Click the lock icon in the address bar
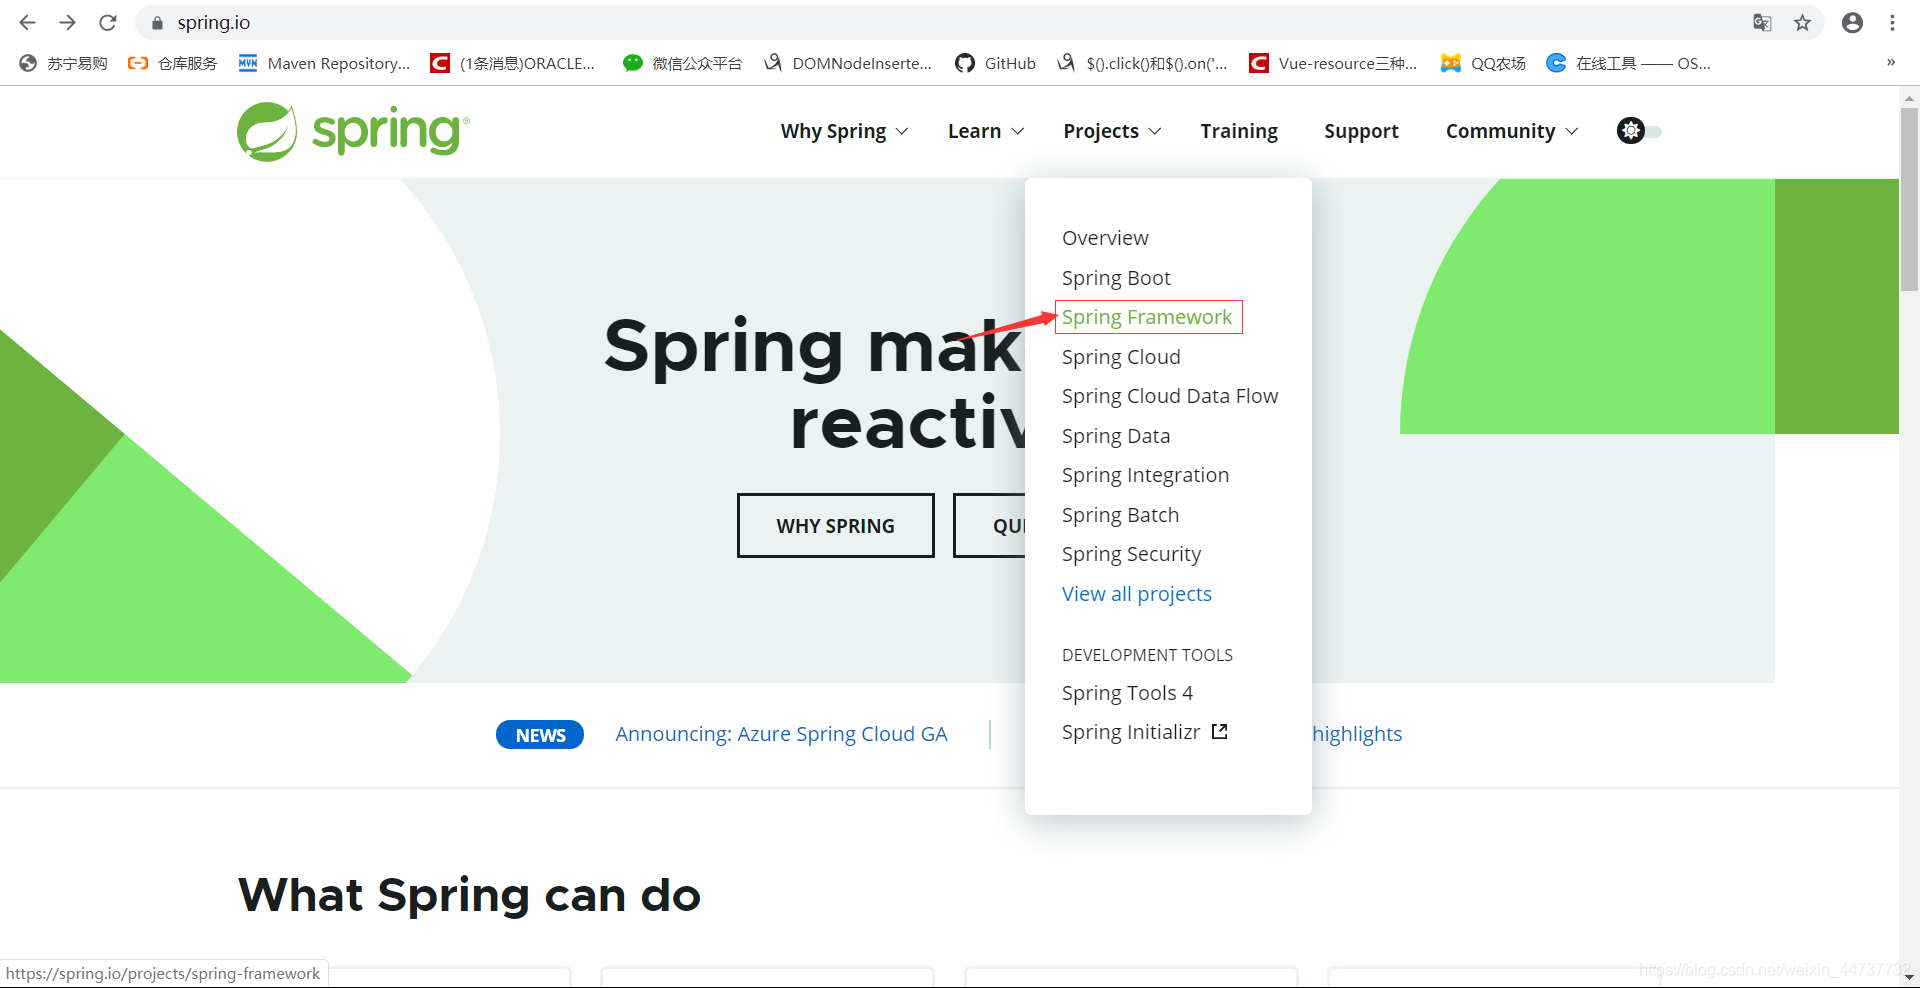The width and height of the screenshot is (1920, 988). pos(157,23)
